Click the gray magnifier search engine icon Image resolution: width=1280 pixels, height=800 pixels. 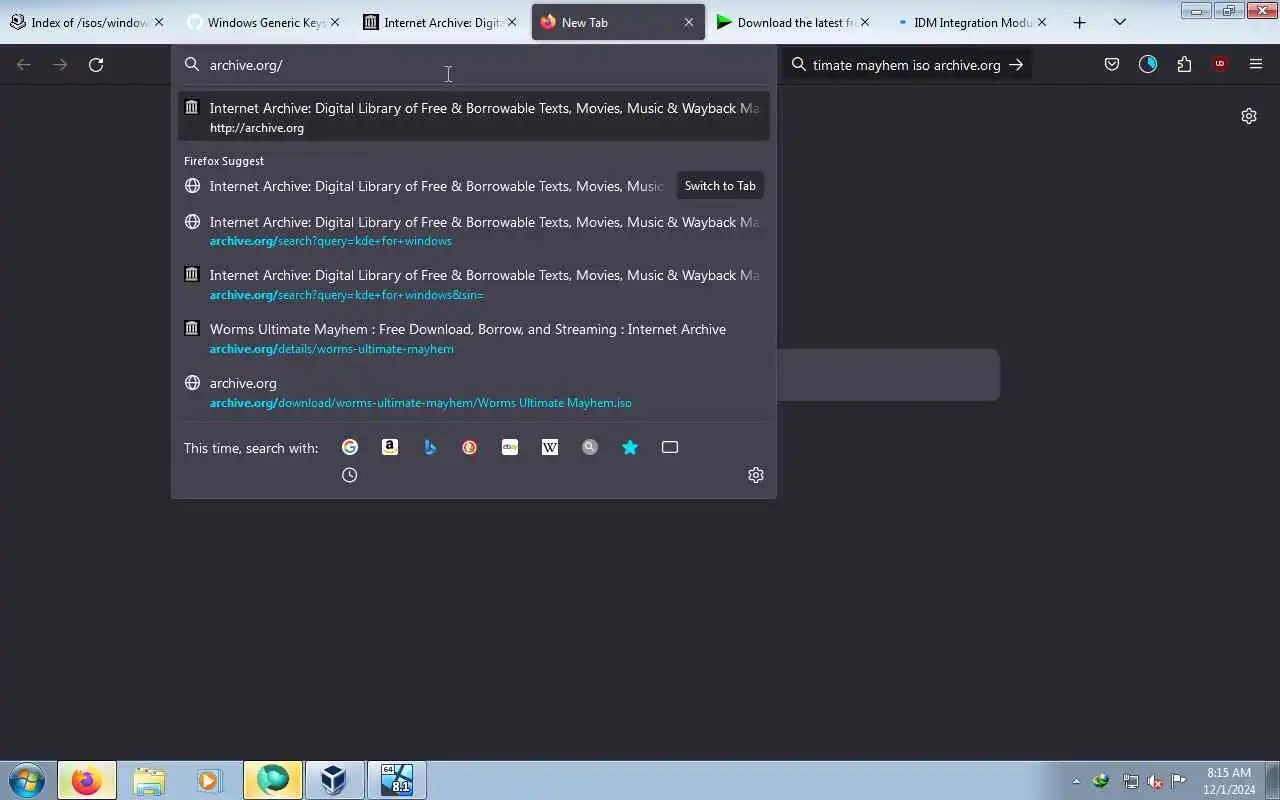590,447
